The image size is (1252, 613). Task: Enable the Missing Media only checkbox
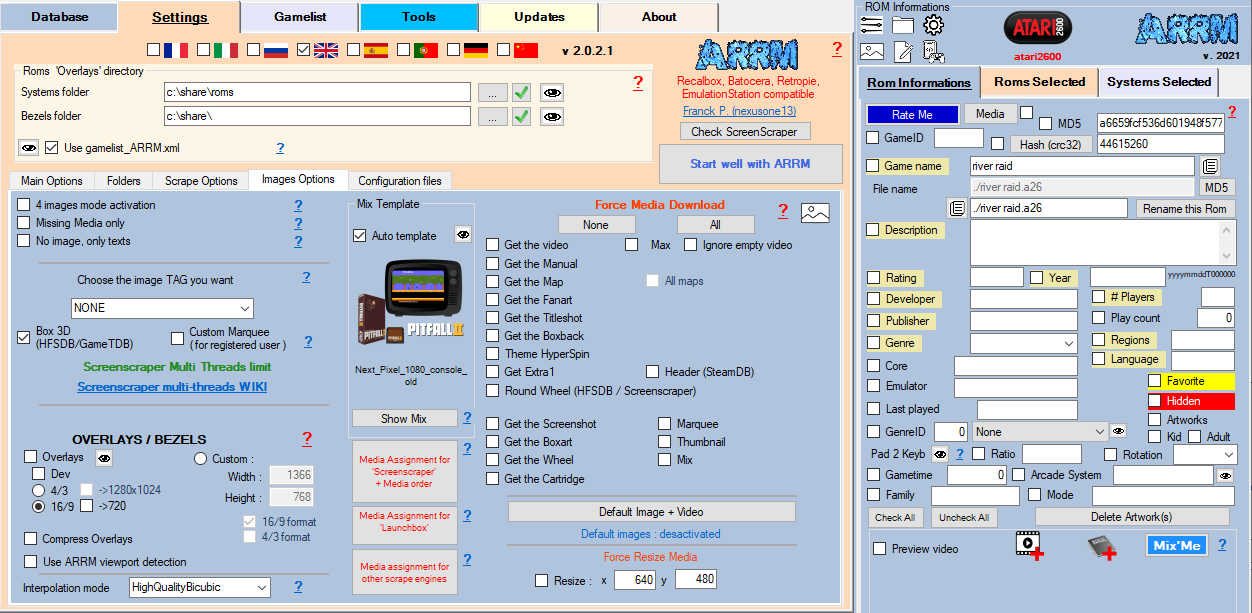tap(24, 223)
